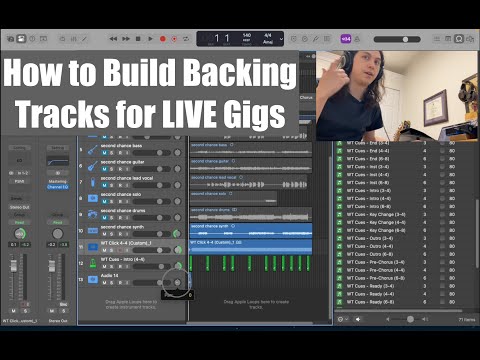This screenshot has height=360, width=480.
Task: Click the microphone icon on second chance lead vocal
Action: click(x=93, y=182)
